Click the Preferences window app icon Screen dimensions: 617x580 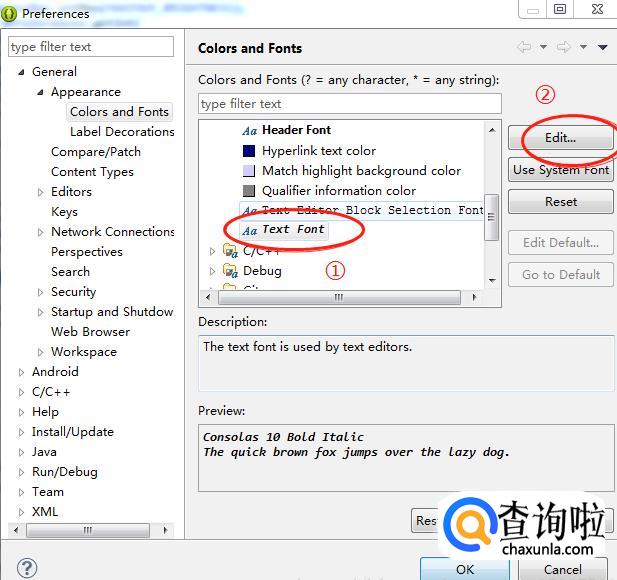coord(9,14)
